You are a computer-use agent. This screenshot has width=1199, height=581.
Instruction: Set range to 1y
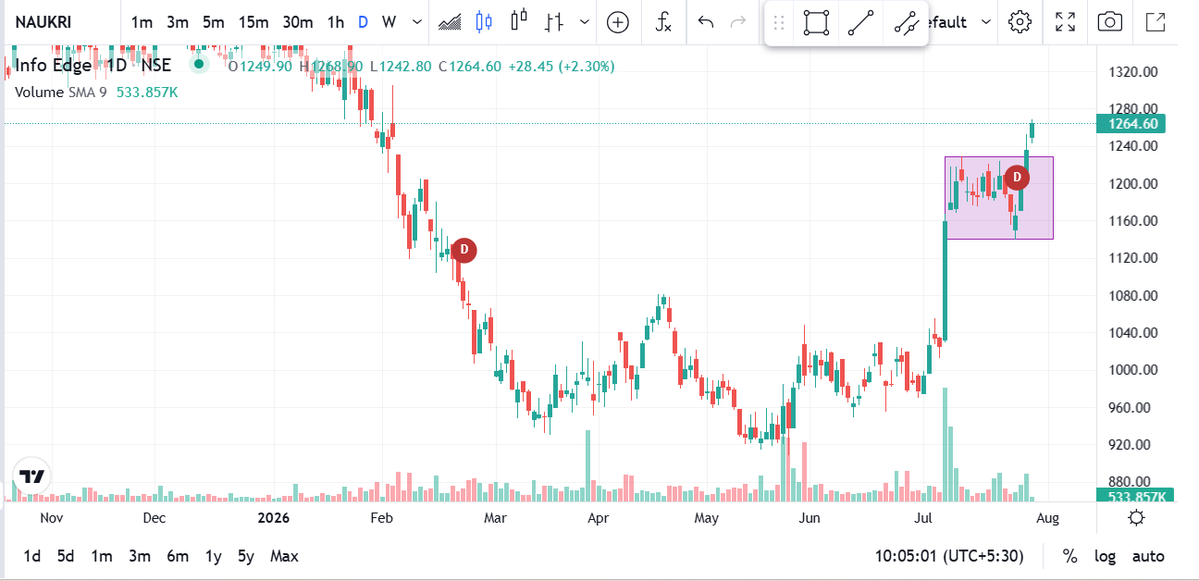[x=213, y=556]
